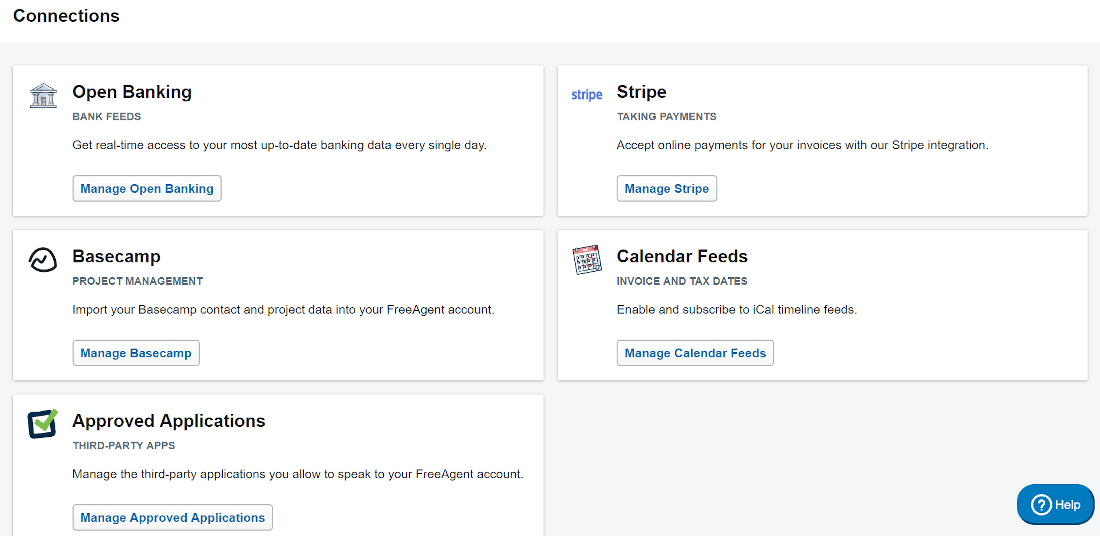Select the Basecamp card title

(116, 257)
